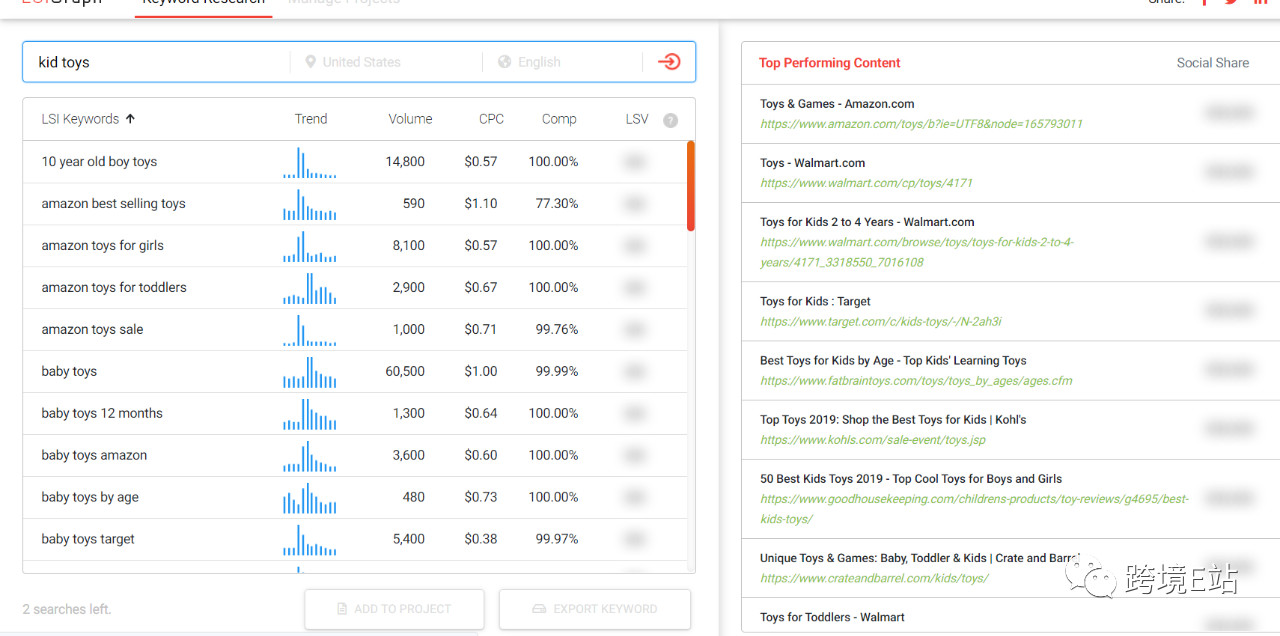
Task: Click the Top Performing Content heading
Action: (830, 63)
